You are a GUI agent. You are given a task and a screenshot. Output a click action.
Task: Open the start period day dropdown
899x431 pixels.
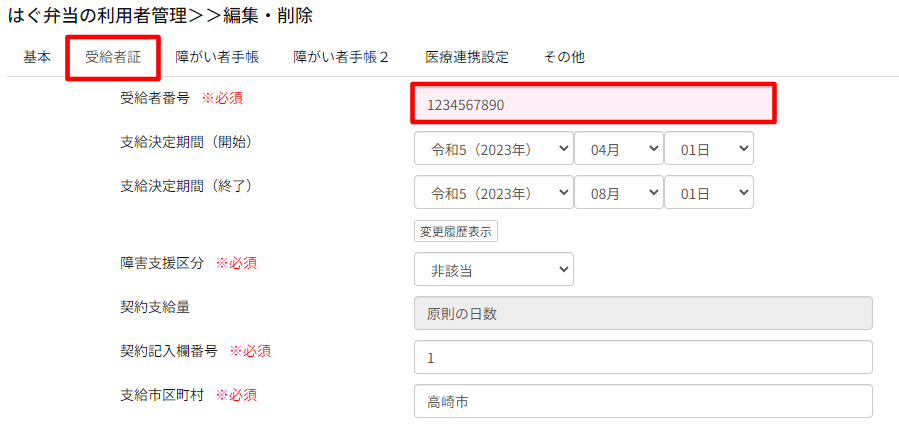(708, 148)
